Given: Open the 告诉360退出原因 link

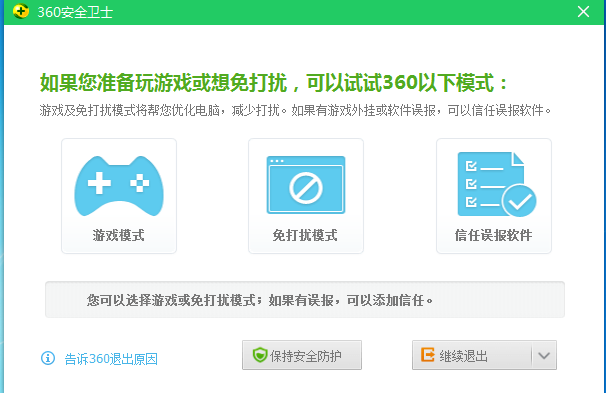Looking at the screenshot, I should pos(111,359).
